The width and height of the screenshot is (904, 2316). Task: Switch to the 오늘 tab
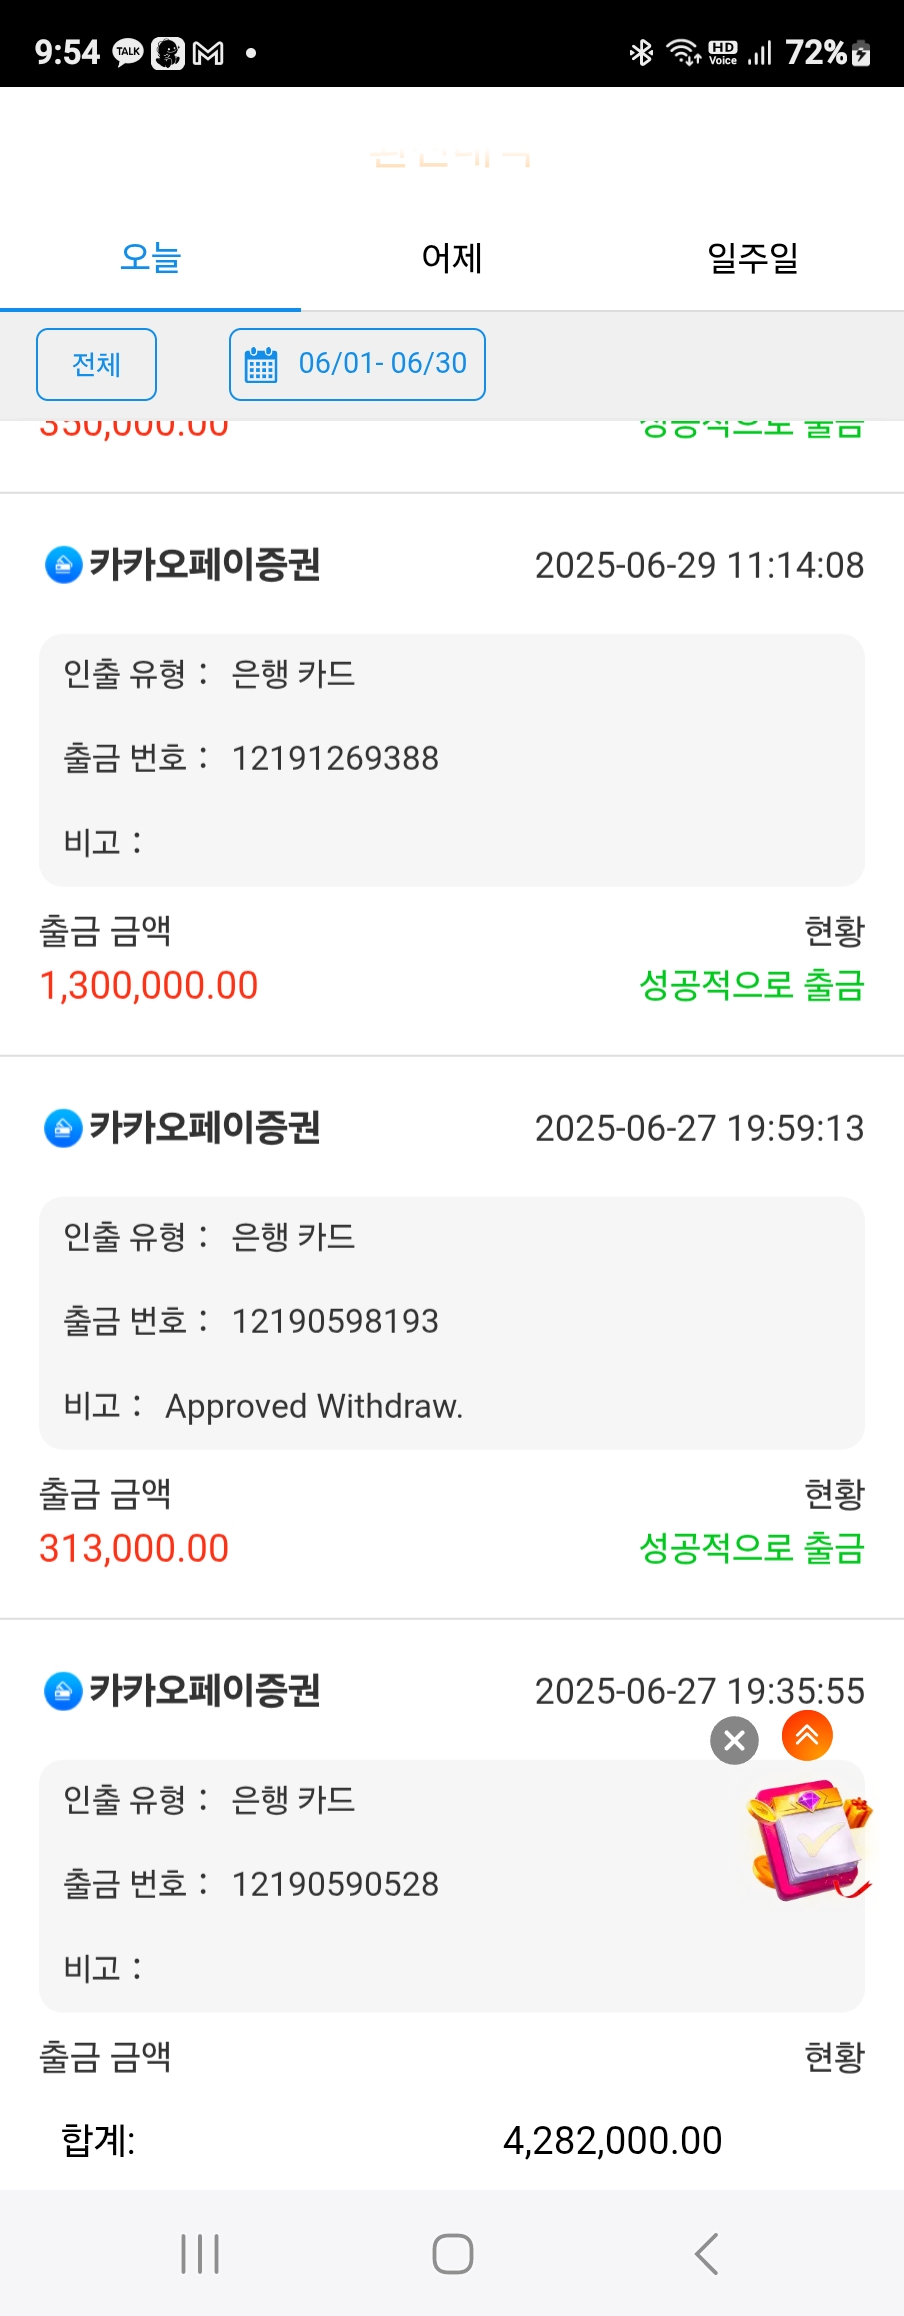click(x=150, y=258)
